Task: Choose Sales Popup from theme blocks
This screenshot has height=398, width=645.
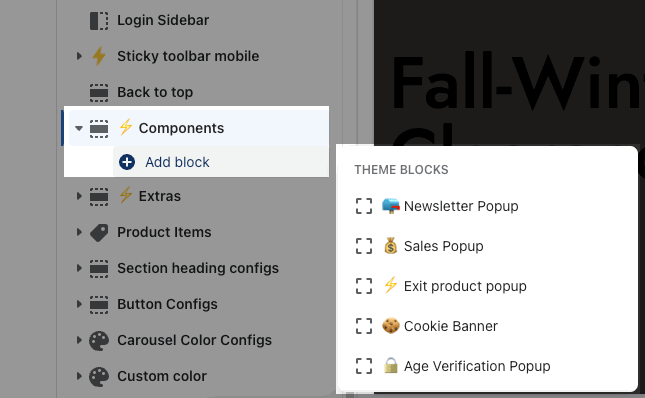Action: [x=443, y=246]
